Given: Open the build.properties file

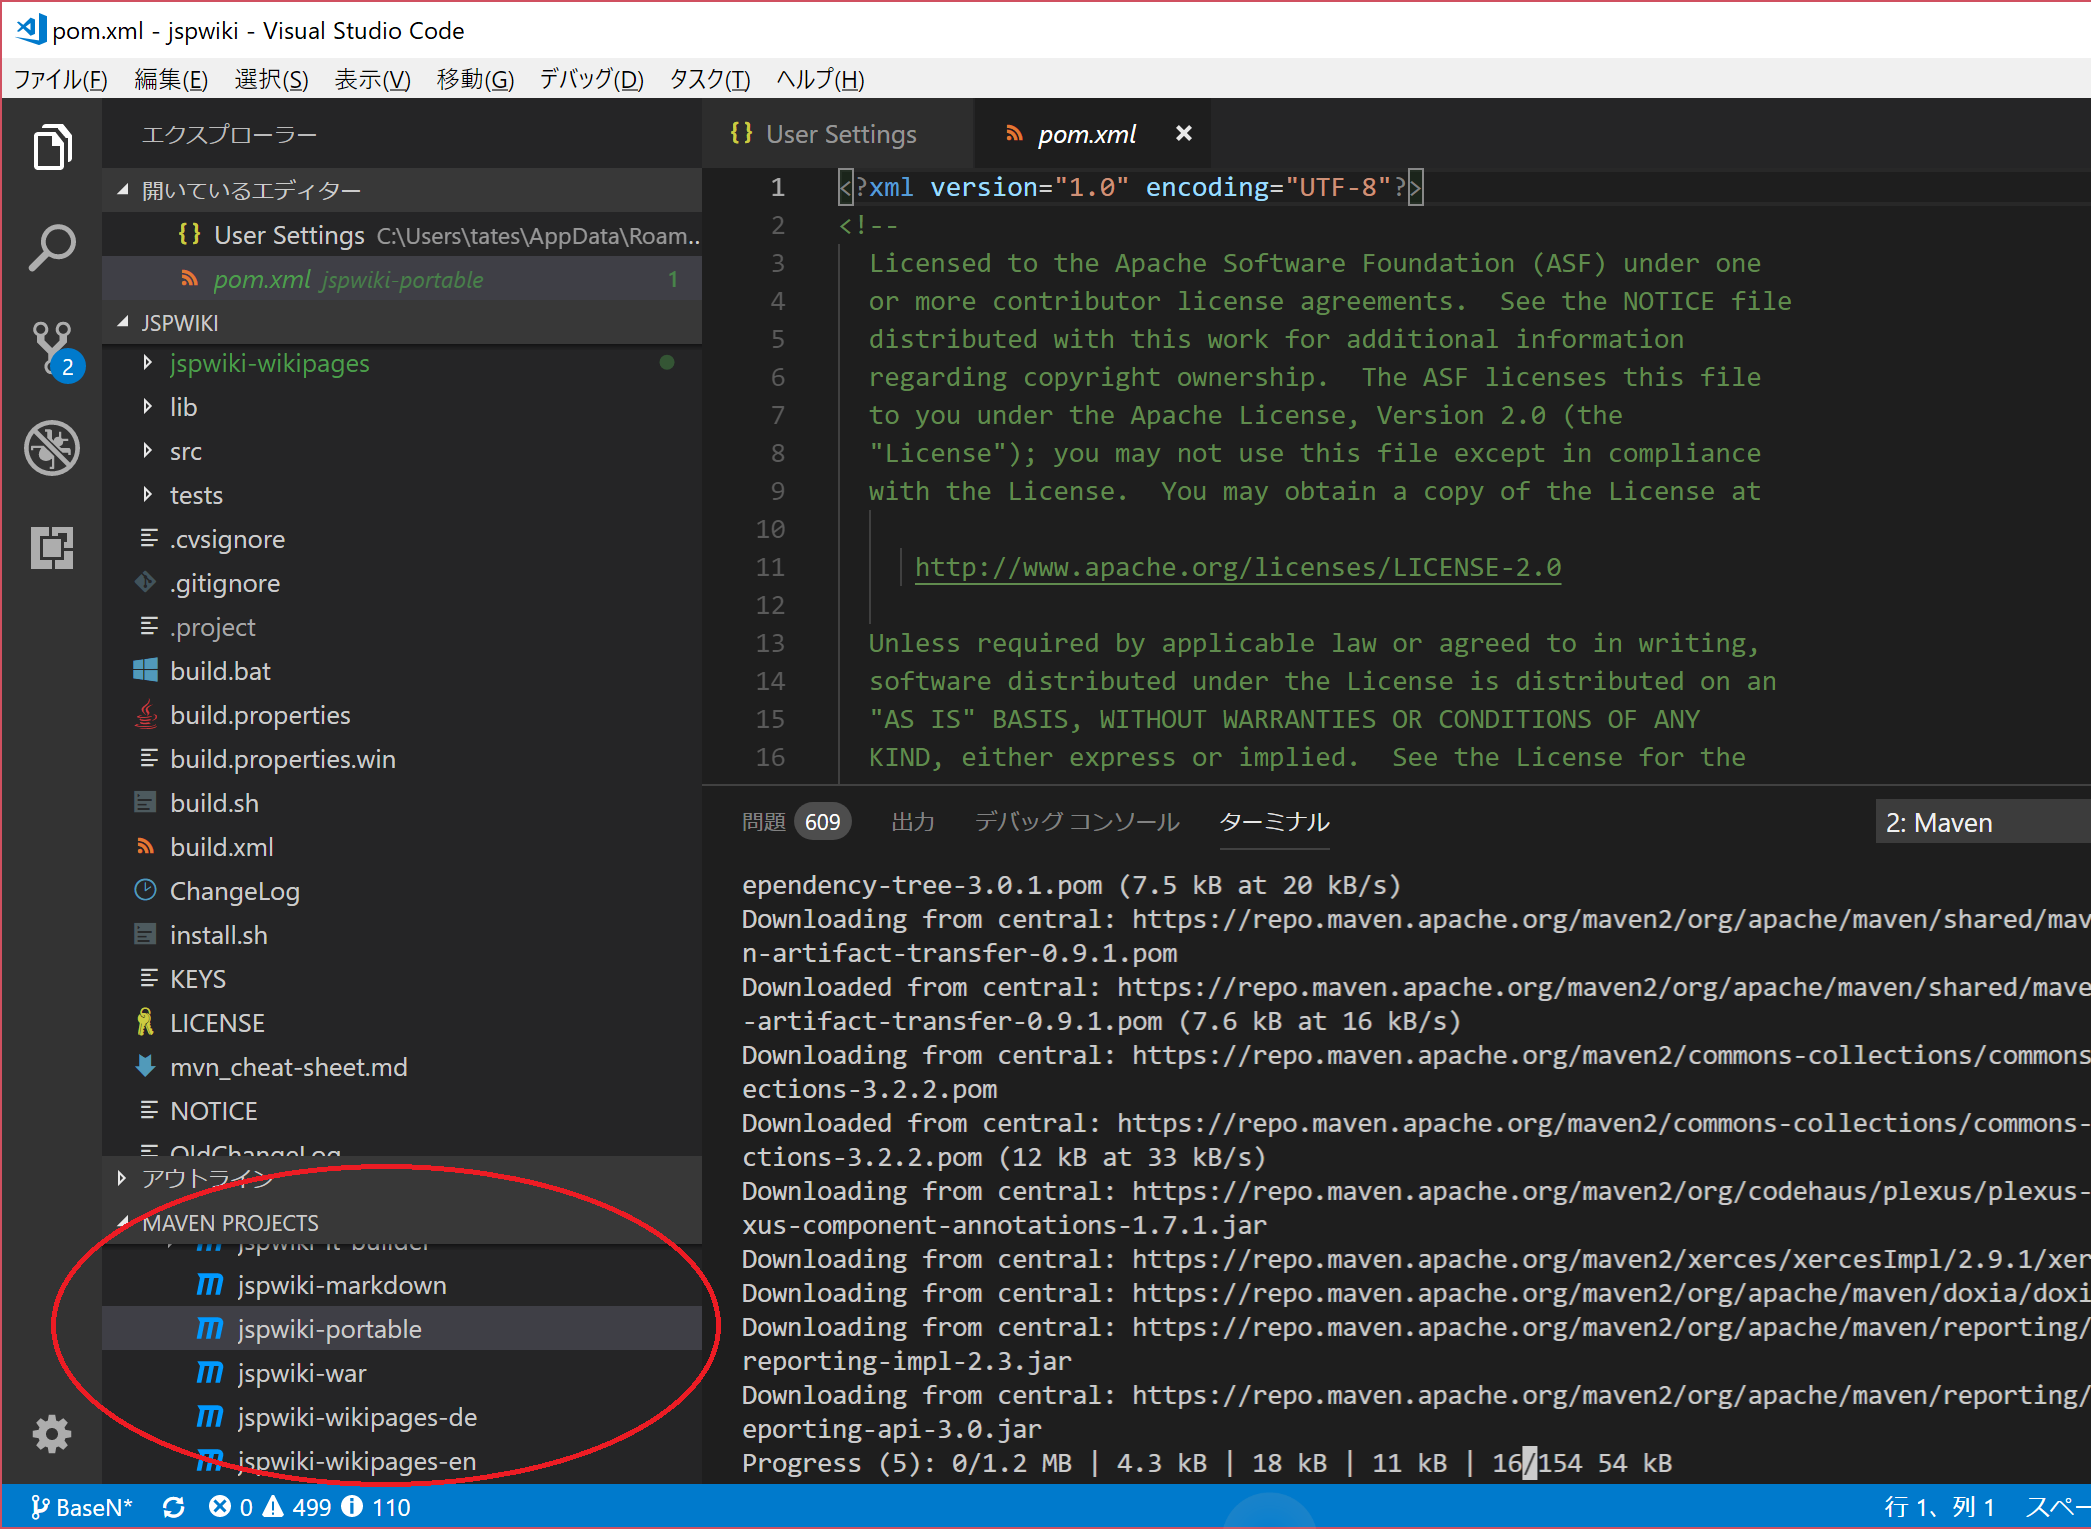Looking at the screenshot, I should pyautogui.click(x=402, y=715).
